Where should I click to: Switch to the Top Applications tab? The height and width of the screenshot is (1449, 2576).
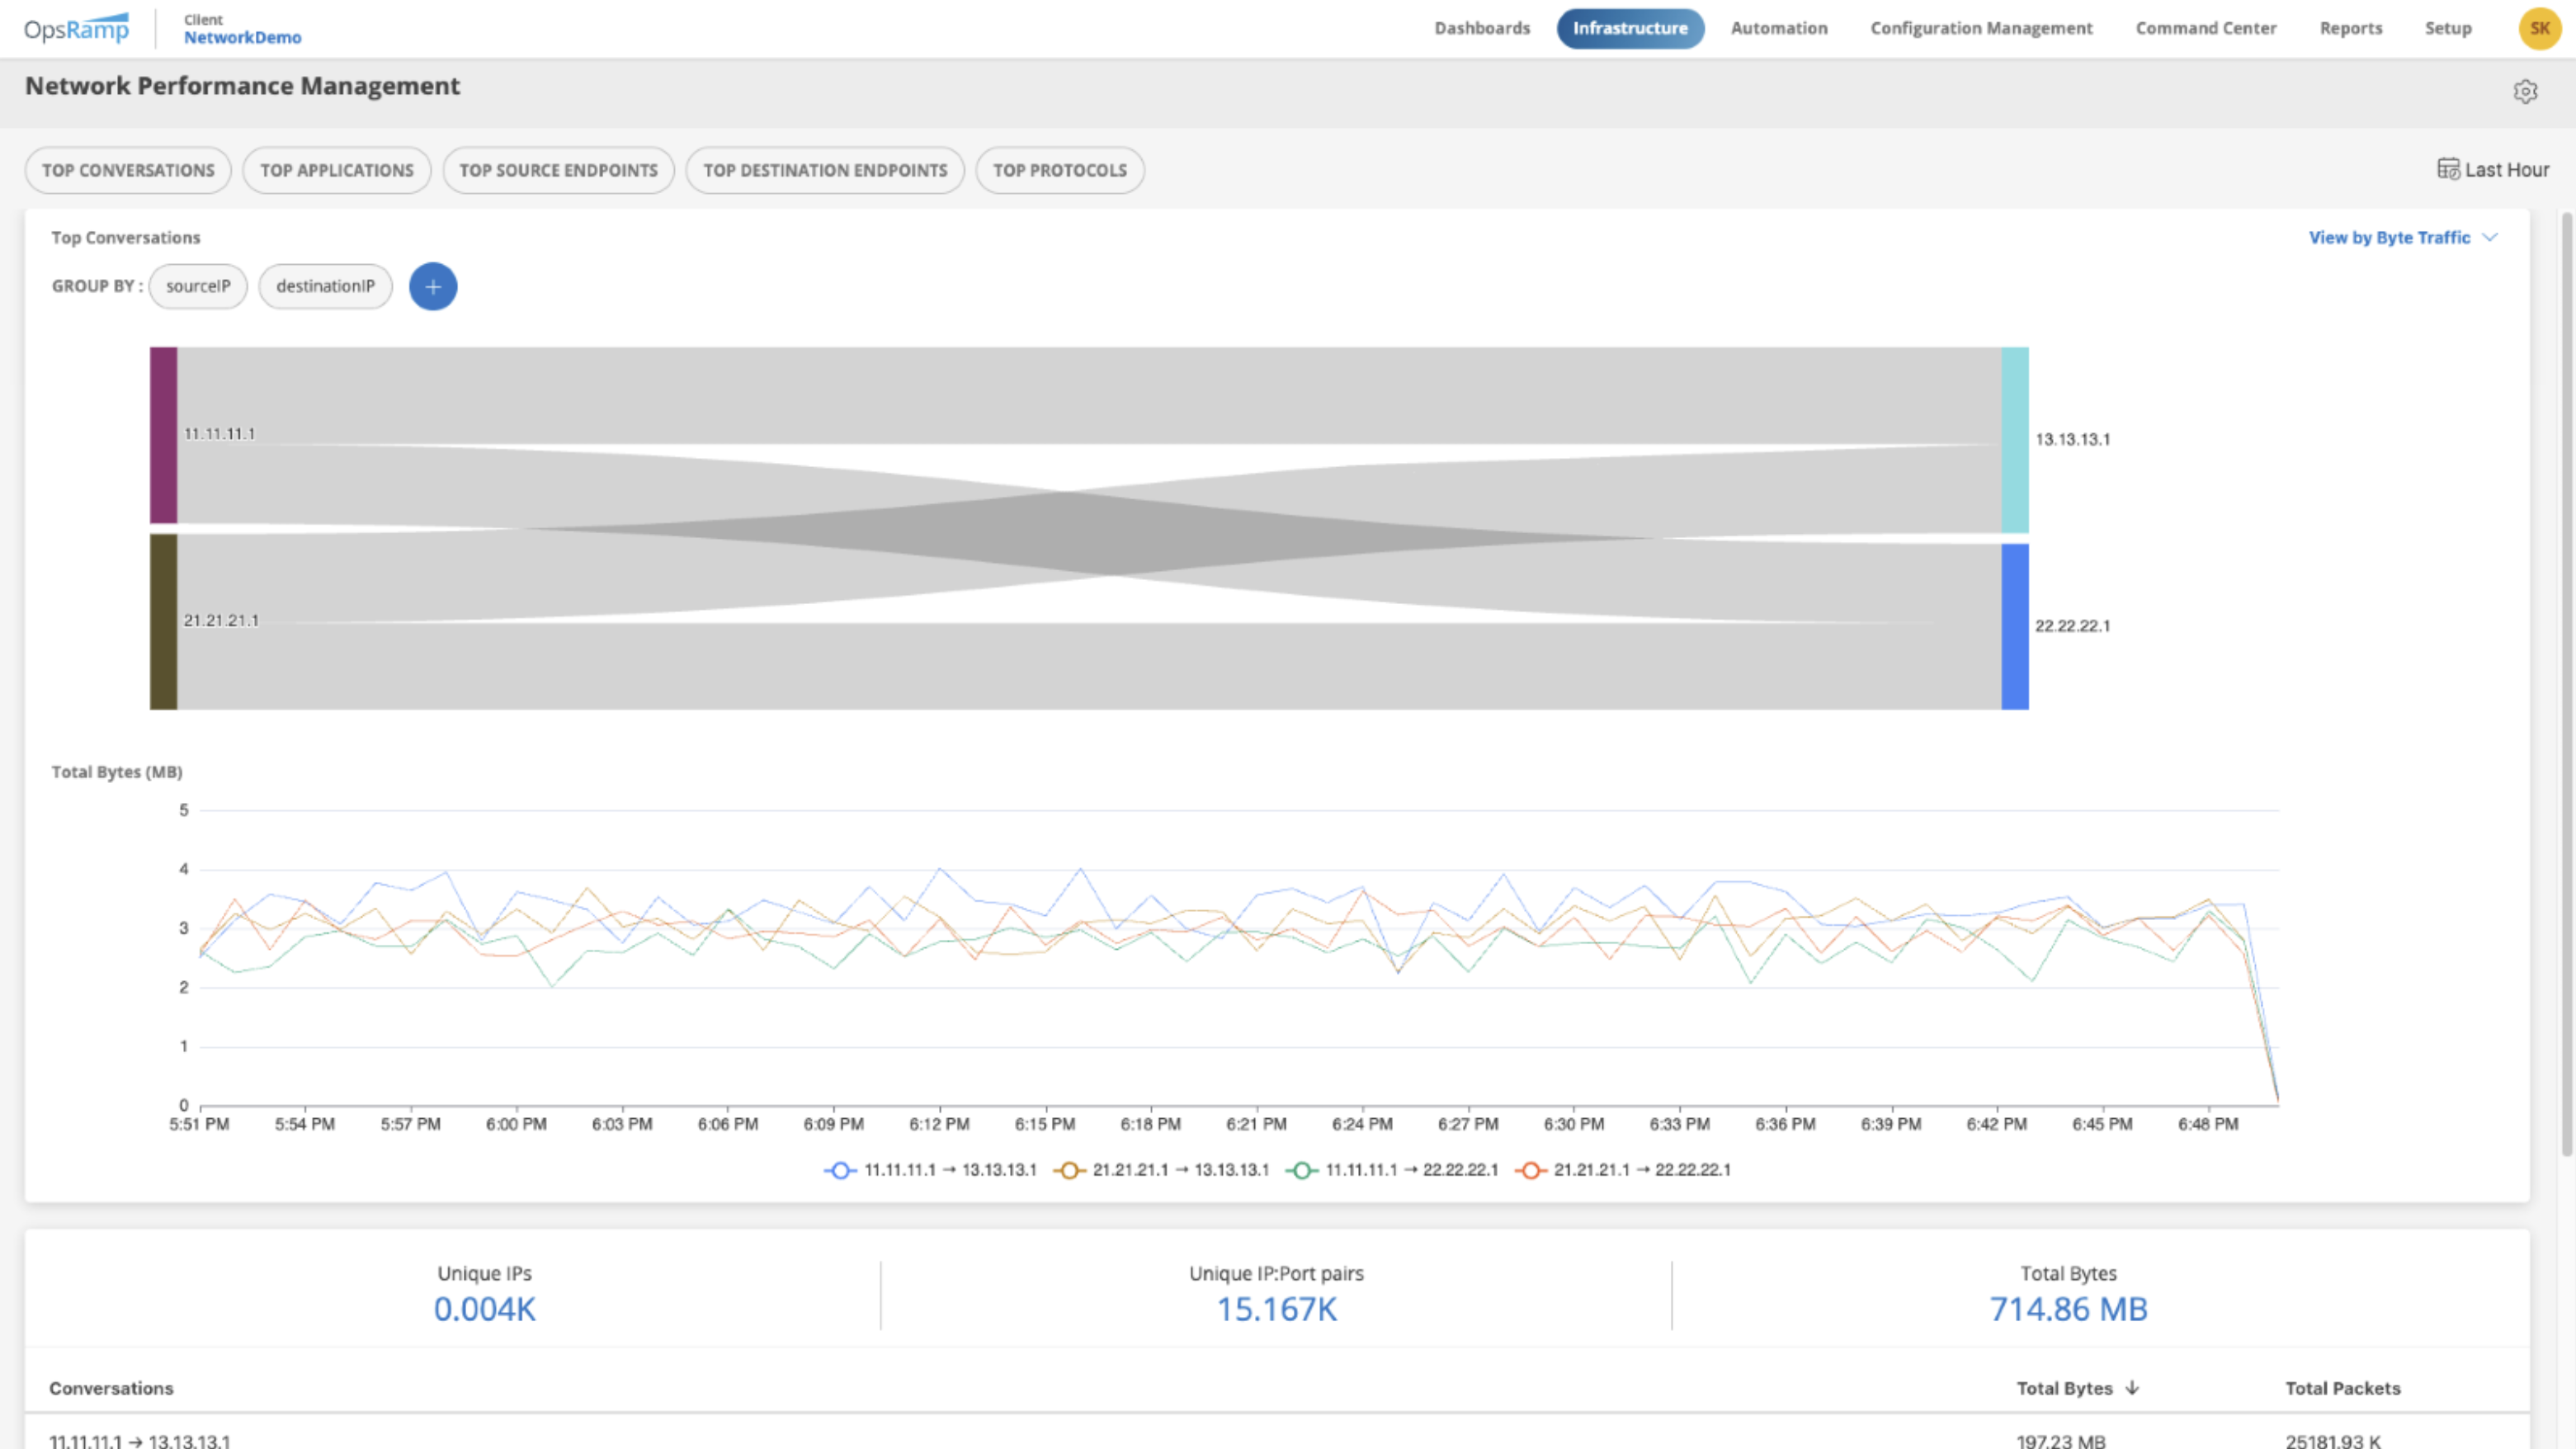pos(336,170)
